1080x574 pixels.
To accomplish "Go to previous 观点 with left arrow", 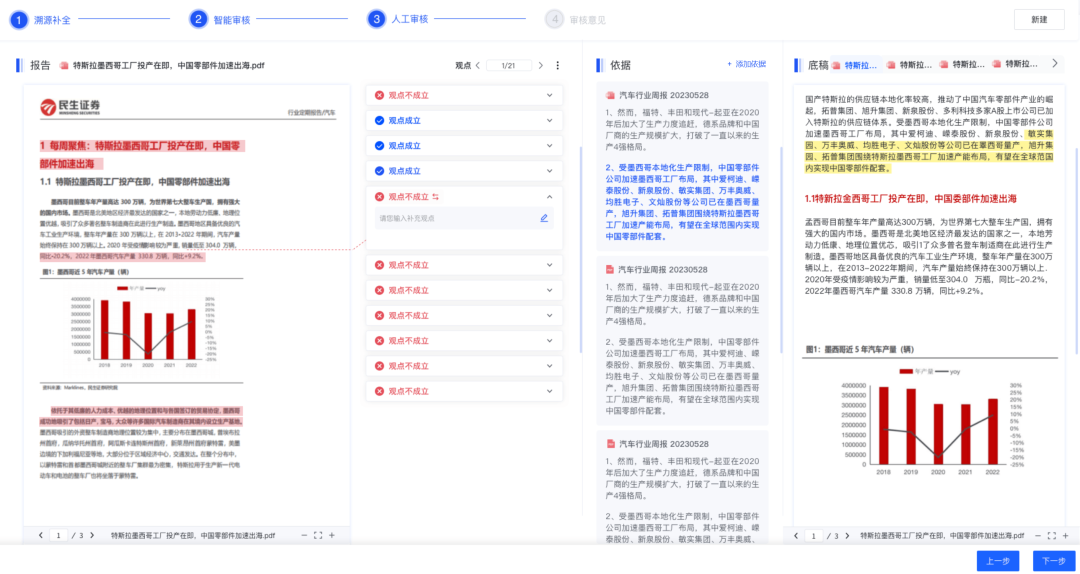I will pos(477,65).
